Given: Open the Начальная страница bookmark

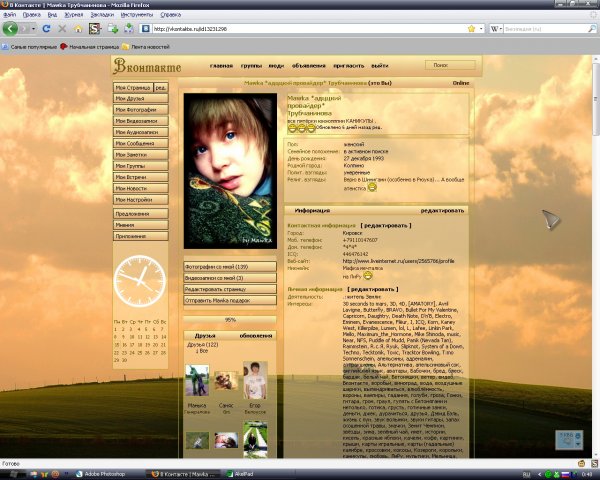Looking at the screenshot, I should (x=90, y=47).
